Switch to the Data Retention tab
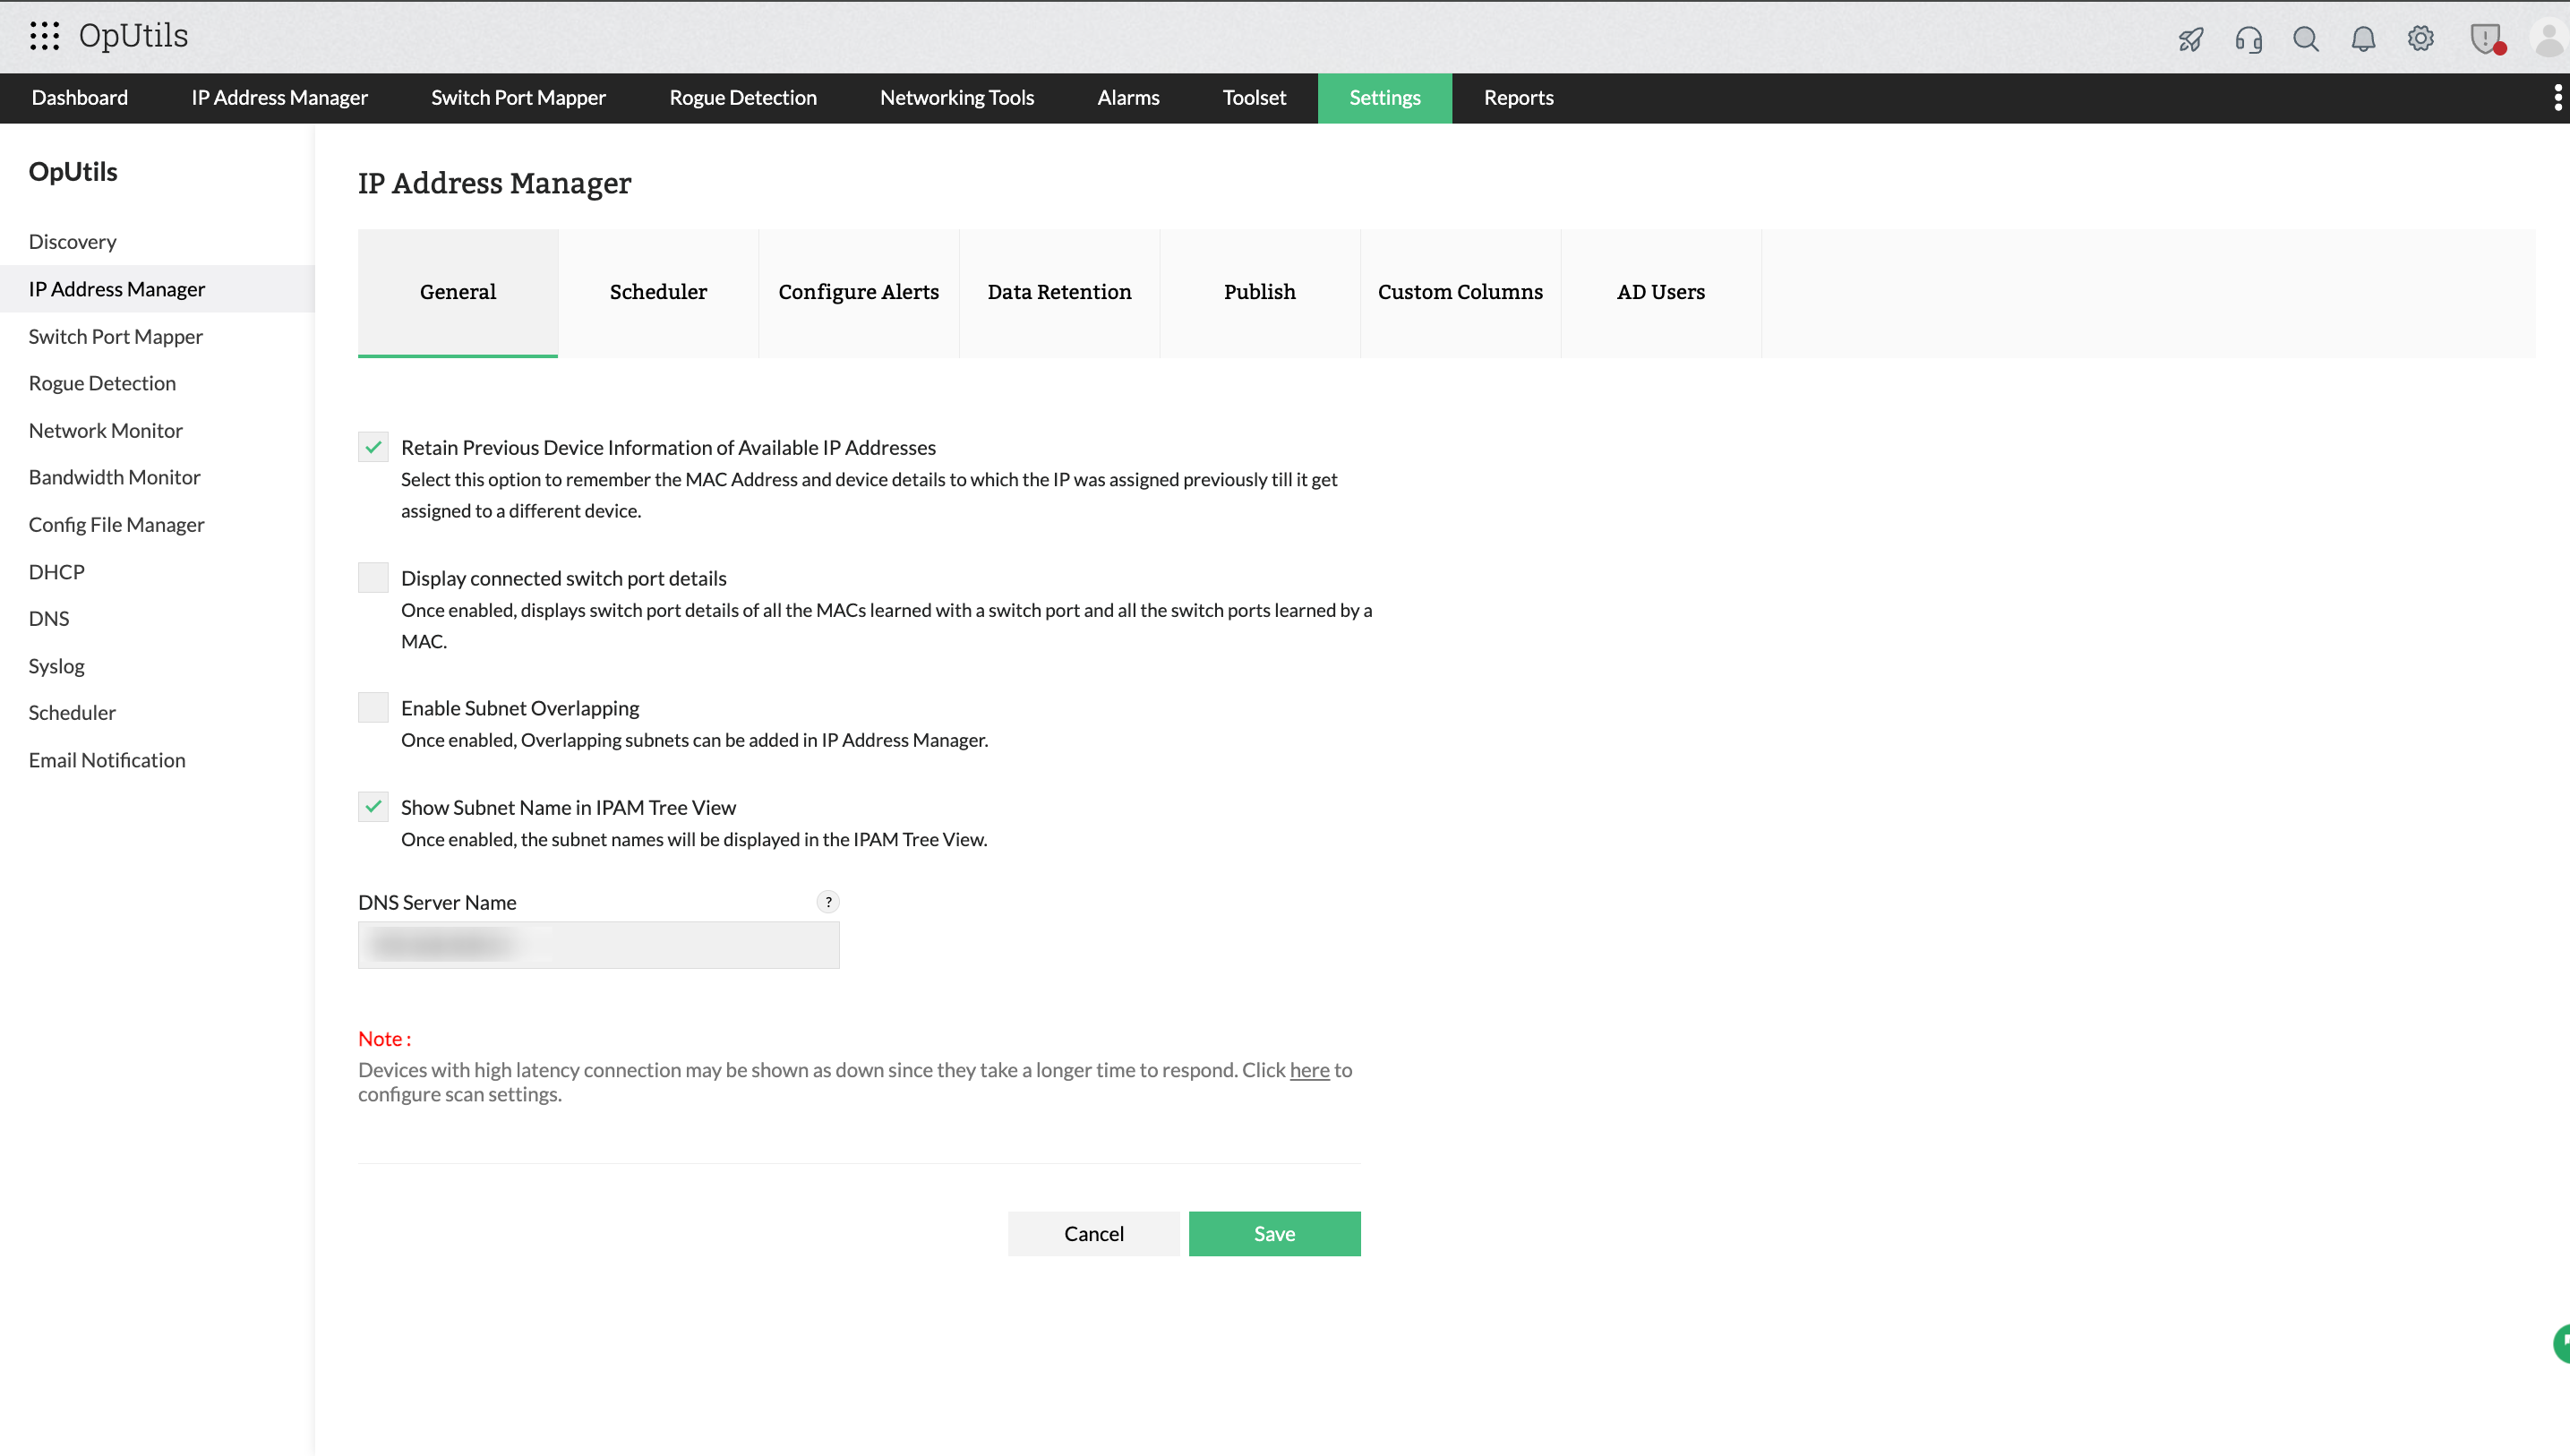The width and height of the screenshot is (2570, 1456). pos(1059,292)
